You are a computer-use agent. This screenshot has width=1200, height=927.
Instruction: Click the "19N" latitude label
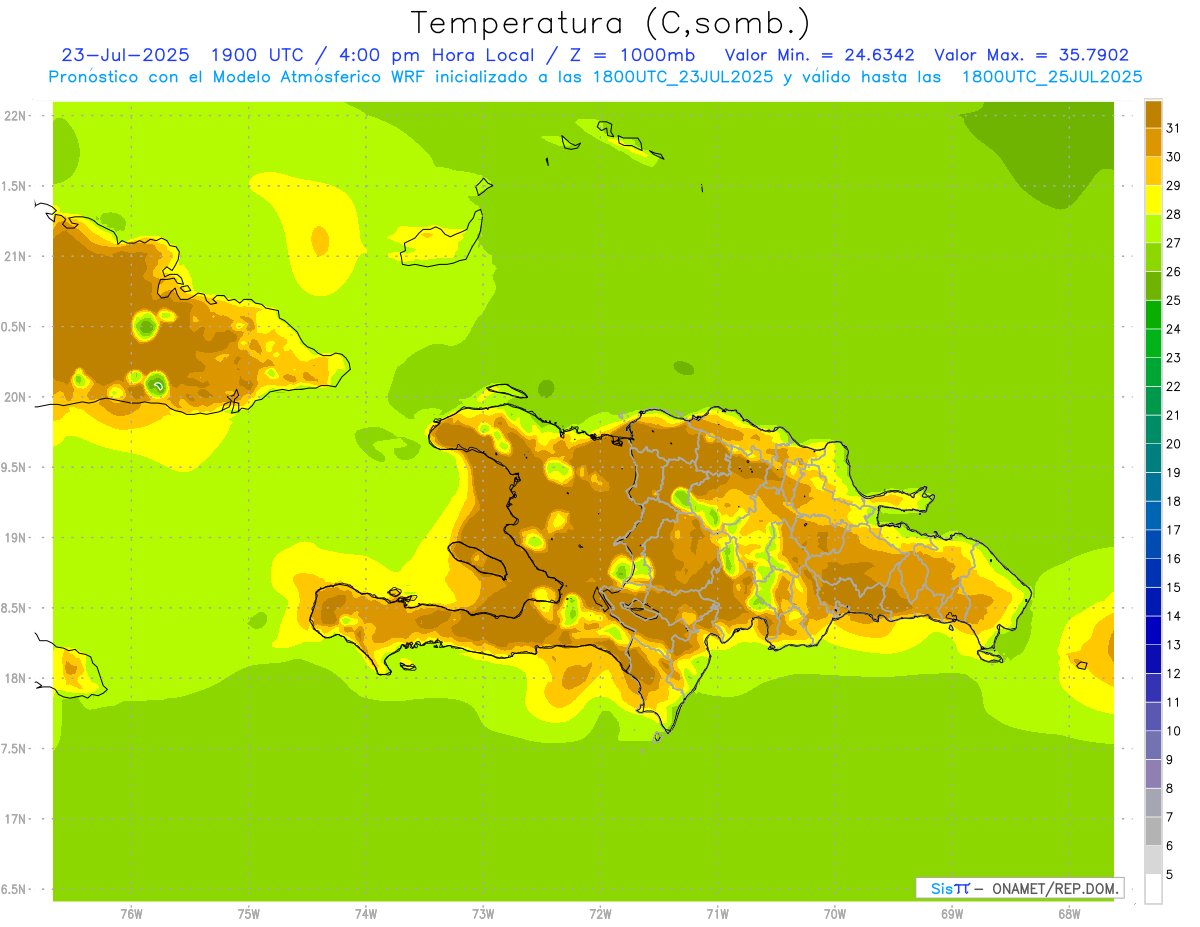16,538
